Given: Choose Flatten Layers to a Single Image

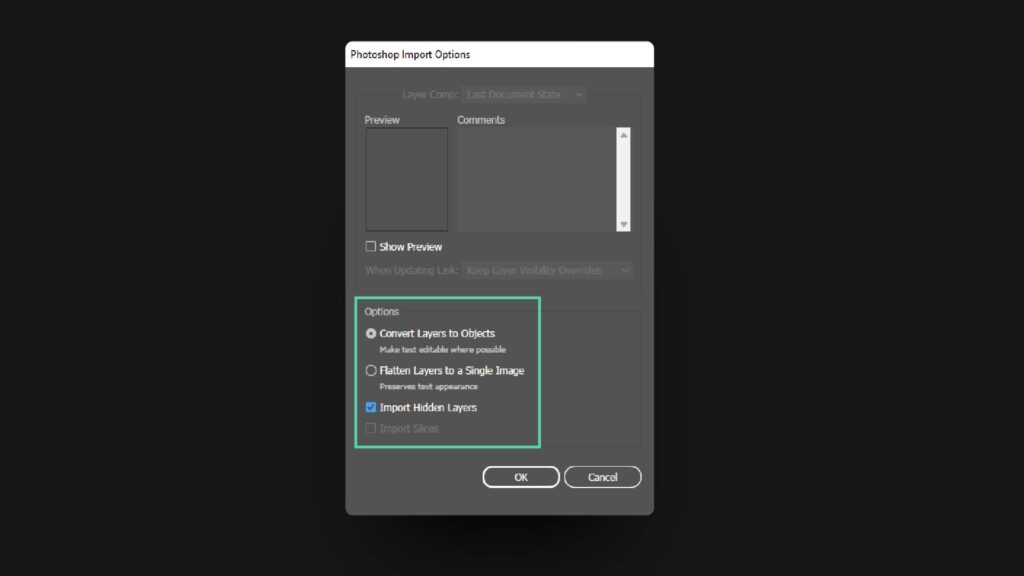Looking at the screenshot, I should coord(371,370).
